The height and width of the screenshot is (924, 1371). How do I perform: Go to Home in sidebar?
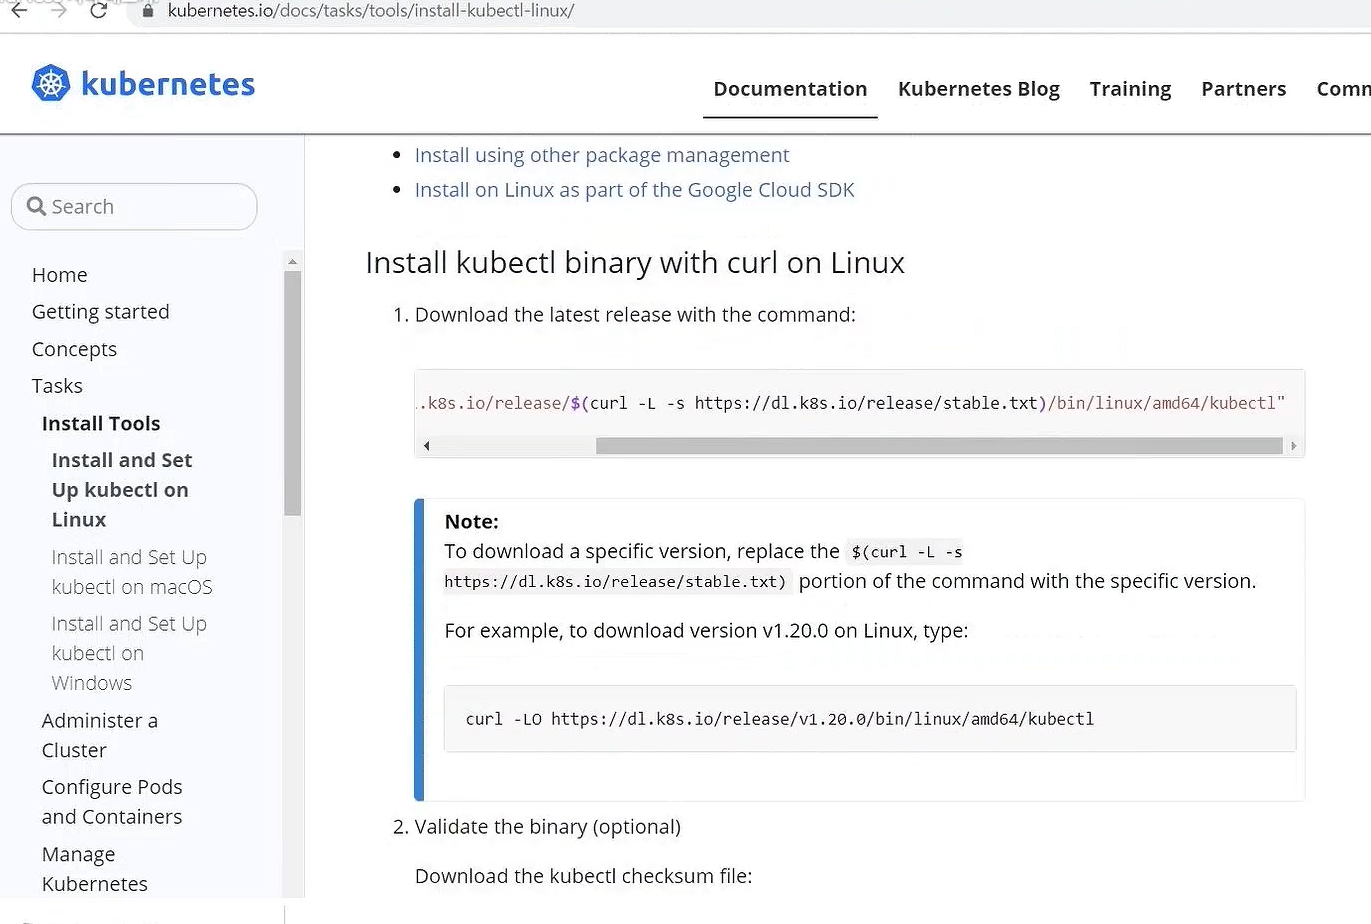click(x=60, y=275)
